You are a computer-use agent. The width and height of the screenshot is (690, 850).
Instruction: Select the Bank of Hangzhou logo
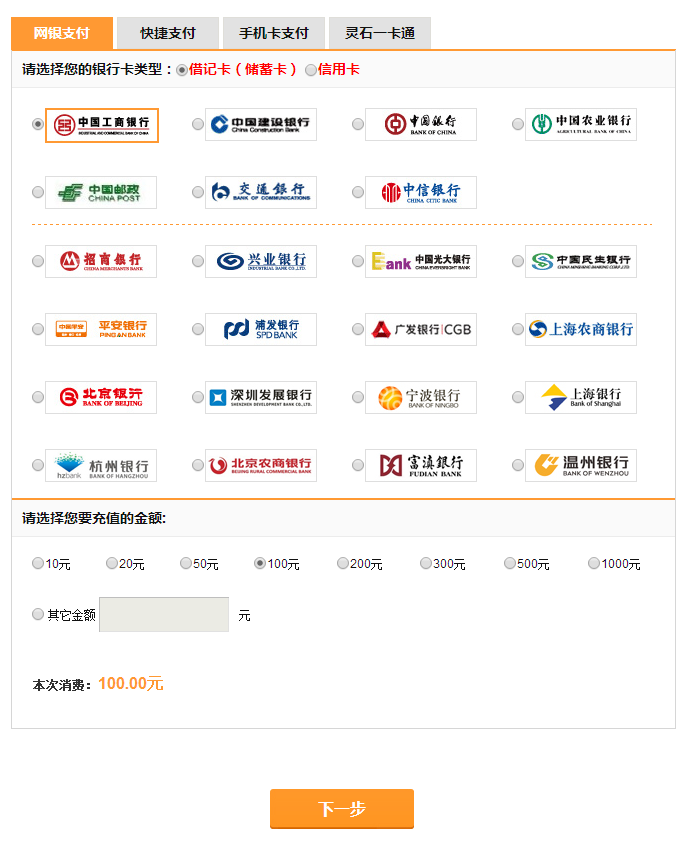101,465
